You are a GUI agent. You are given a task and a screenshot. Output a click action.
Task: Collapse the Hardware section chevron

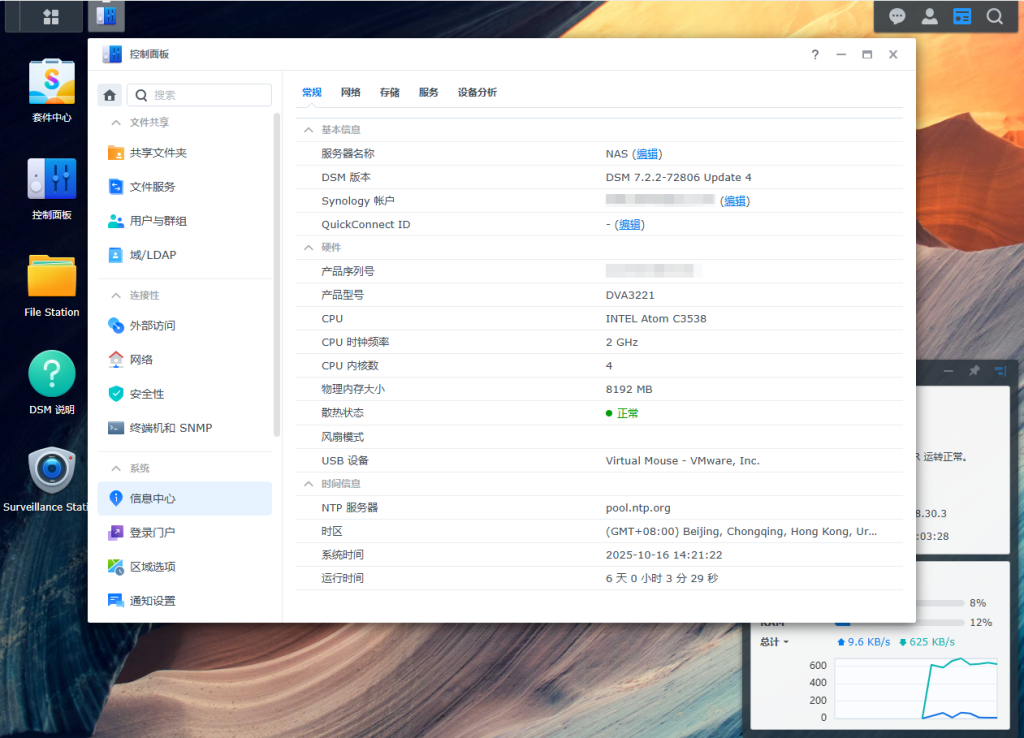tap(308, 247)
